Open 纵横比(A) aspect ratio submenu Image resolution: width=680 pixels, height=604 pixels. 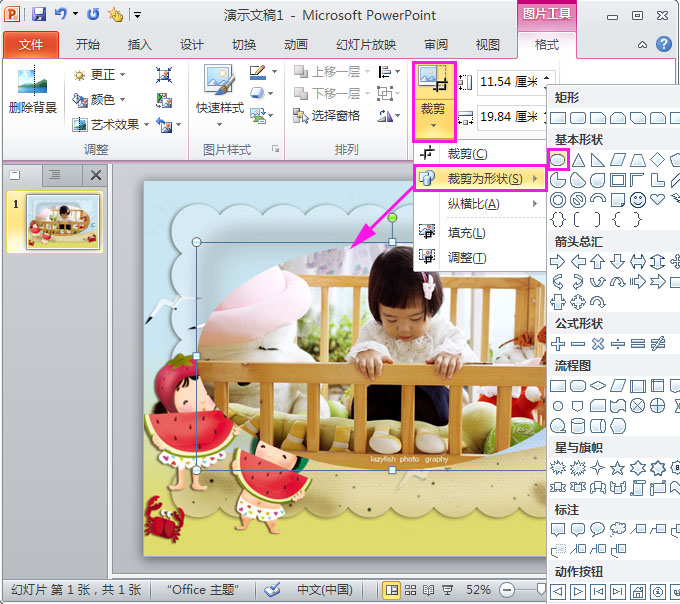[479, 203]
